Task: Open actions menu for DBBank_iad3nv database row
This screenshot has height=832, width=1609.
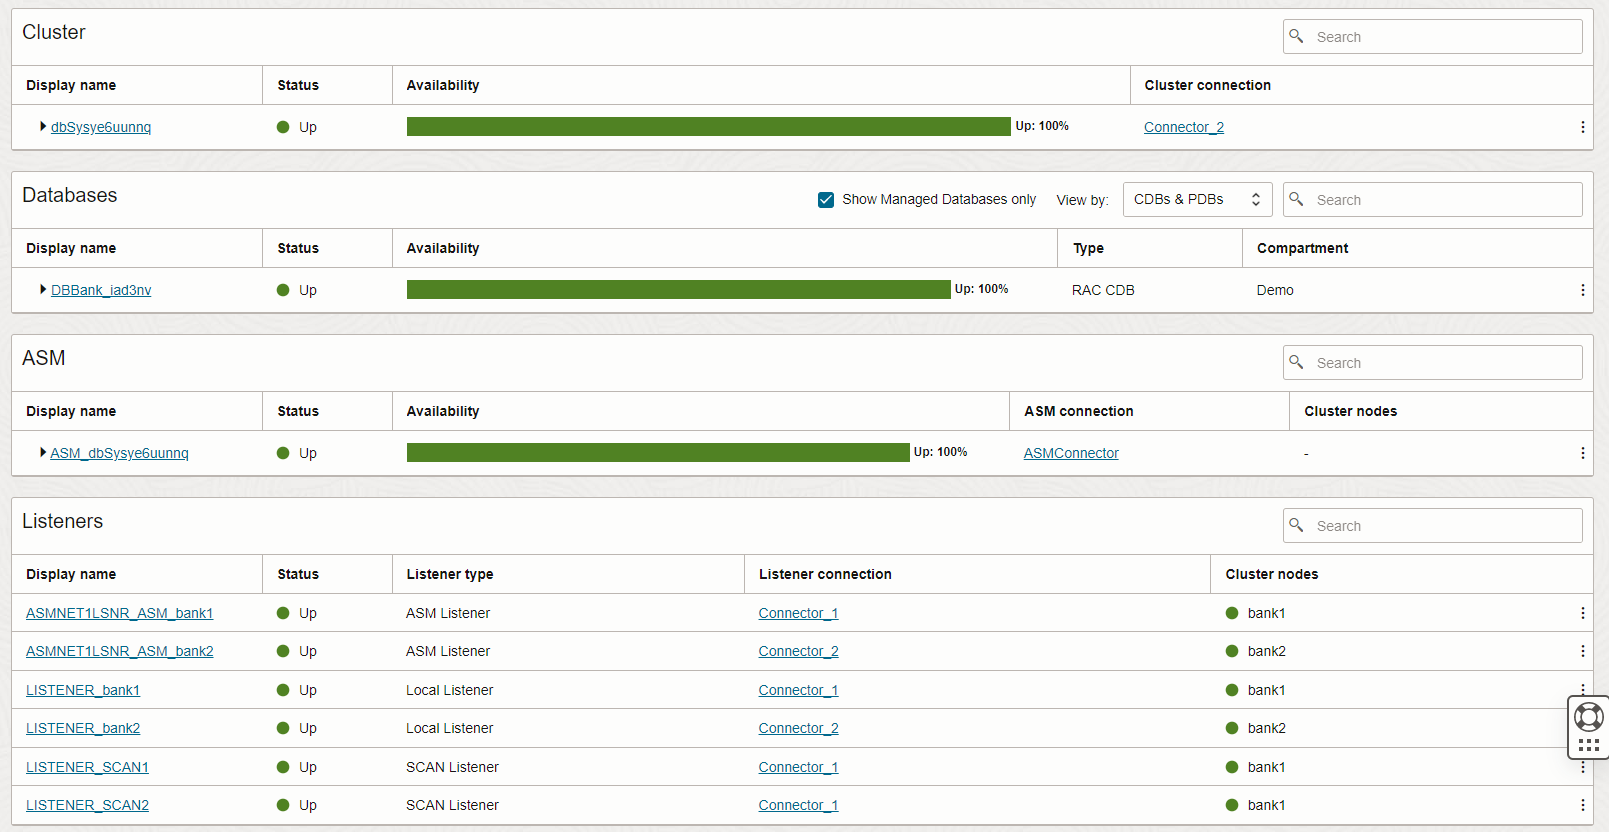Action: coord(1582,290)
